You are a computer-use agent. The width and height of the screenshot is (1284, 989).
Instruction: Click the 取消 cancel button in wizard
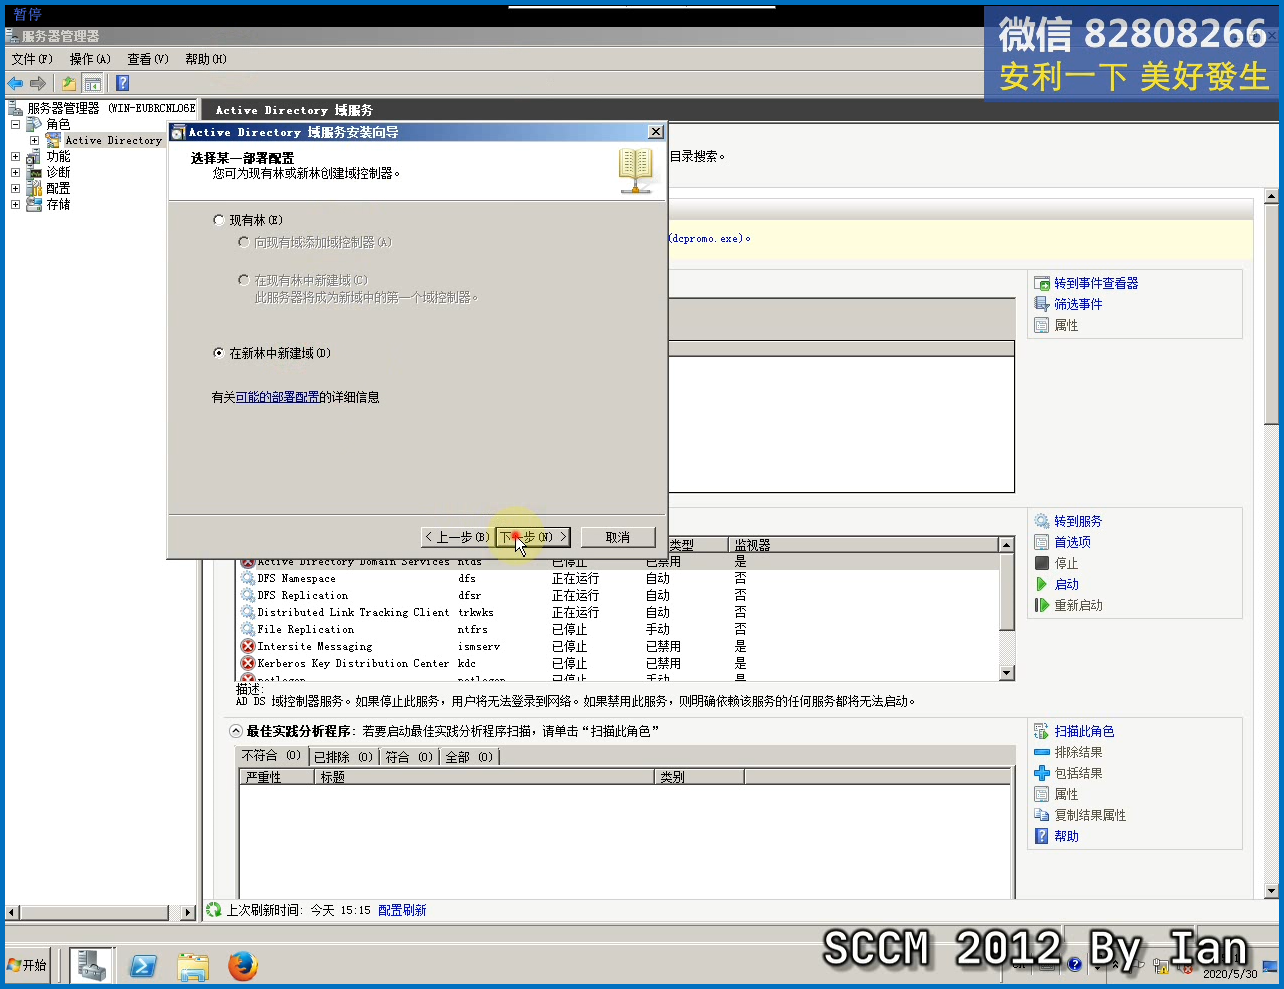(618, 537)
